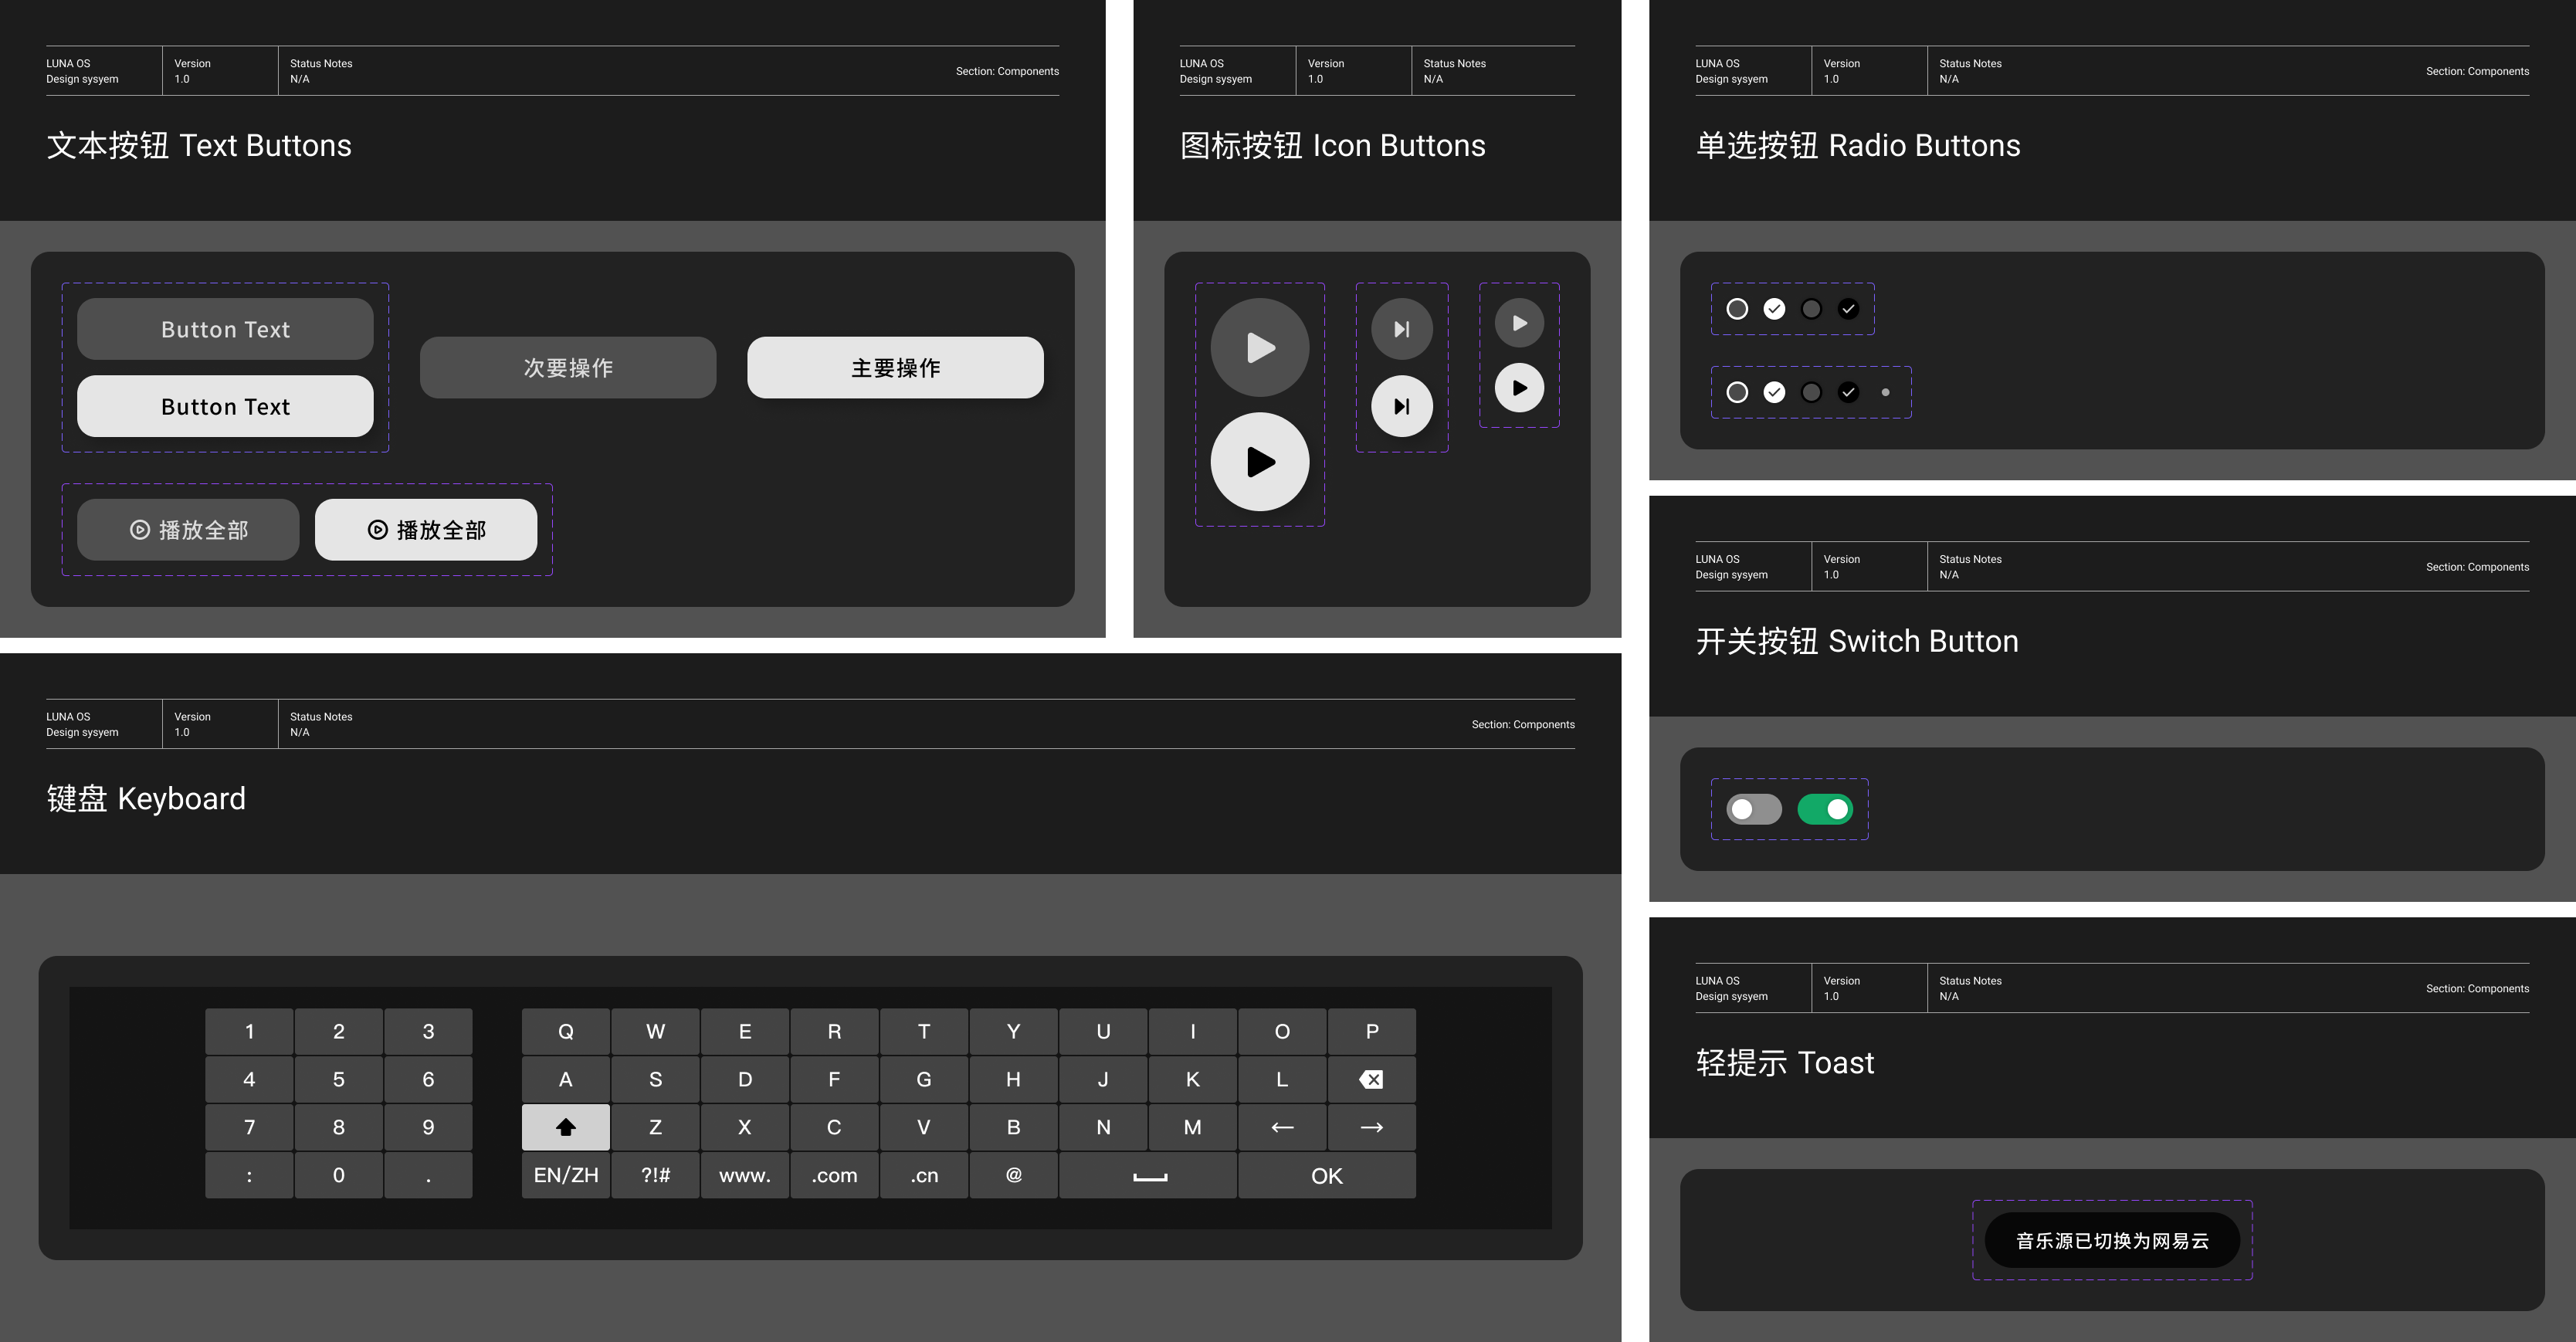The width and height of the screenshot is (2576, 1342).
Task: Click the large dark gray play button
Action: (1259, 348)
